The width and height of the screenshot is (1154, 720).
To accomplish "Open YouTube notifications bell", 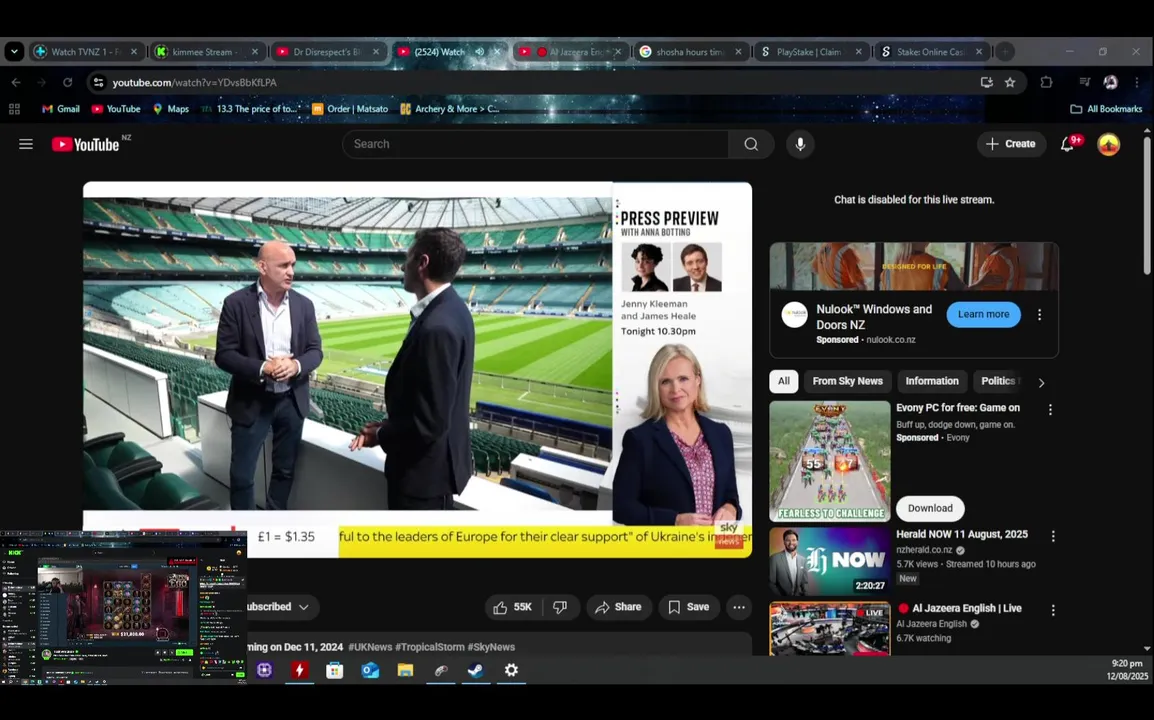I will tap(1067, 144).
